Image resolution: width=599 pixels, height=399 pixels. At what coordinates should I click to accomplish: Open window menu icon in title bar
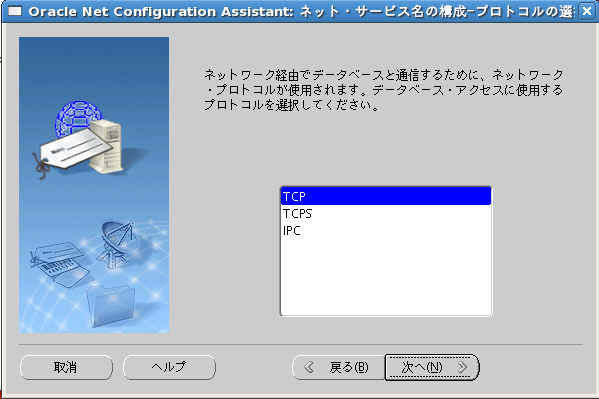pyautogui.click(x=15, y=11)
